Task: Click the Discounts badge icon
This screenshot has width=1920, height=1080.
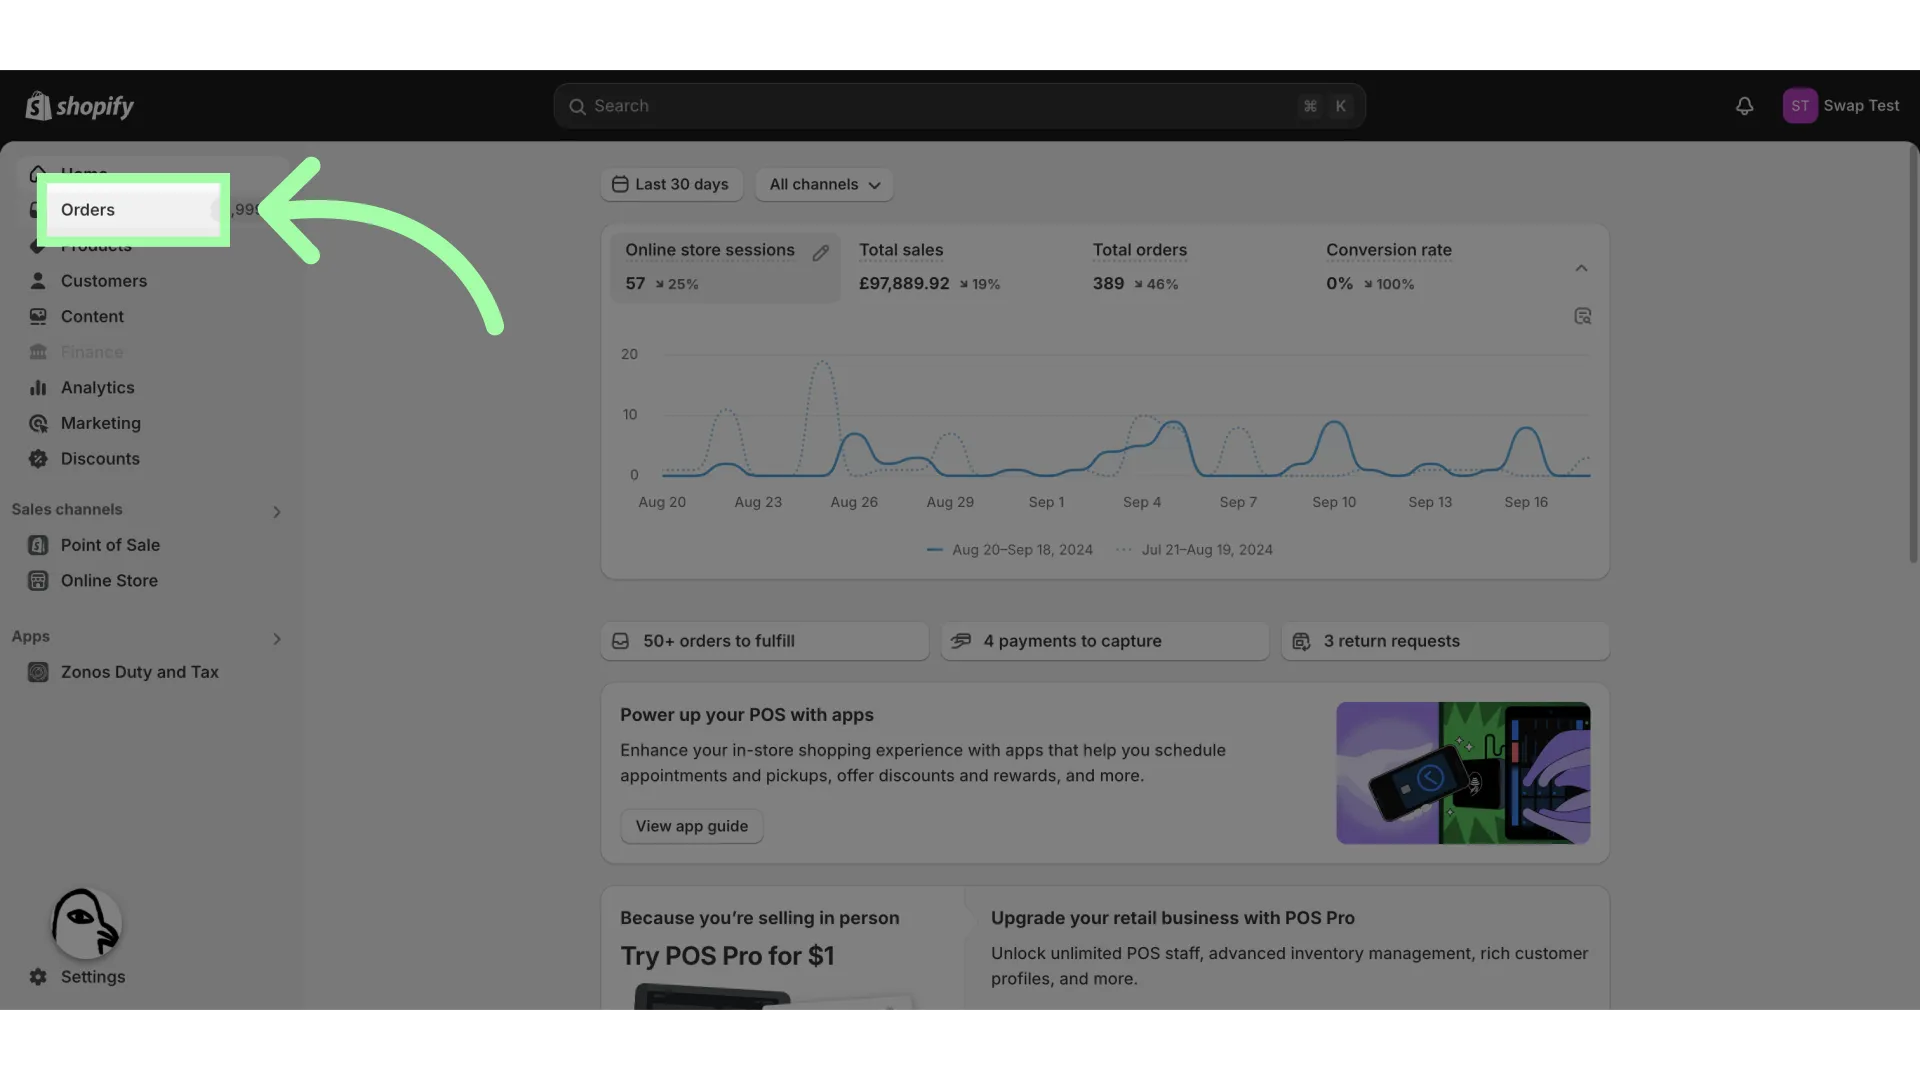Action: [38, 459]
